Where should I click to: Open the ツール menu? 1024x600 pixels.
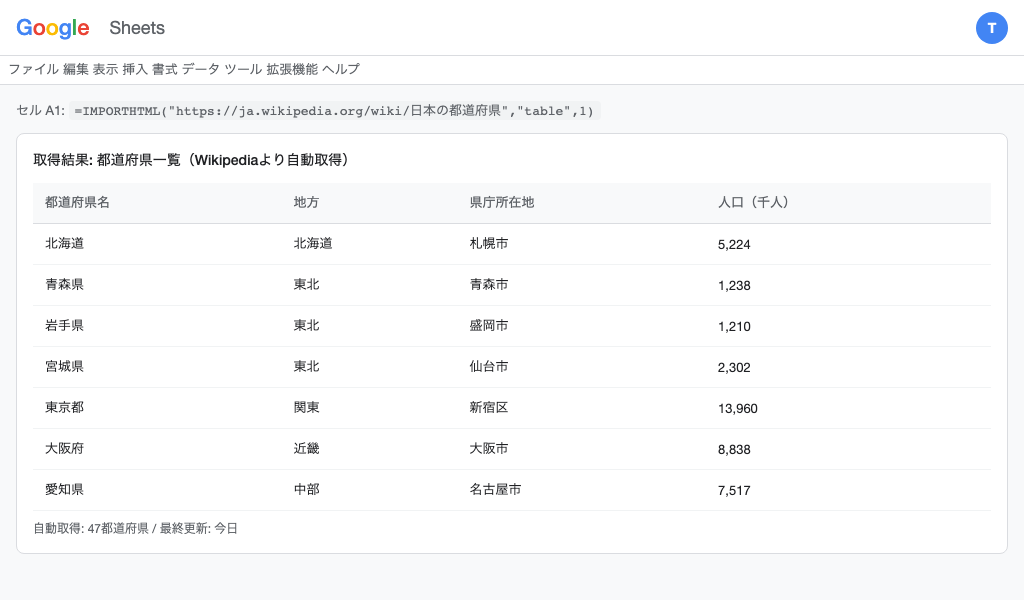(x=245, y=69)
